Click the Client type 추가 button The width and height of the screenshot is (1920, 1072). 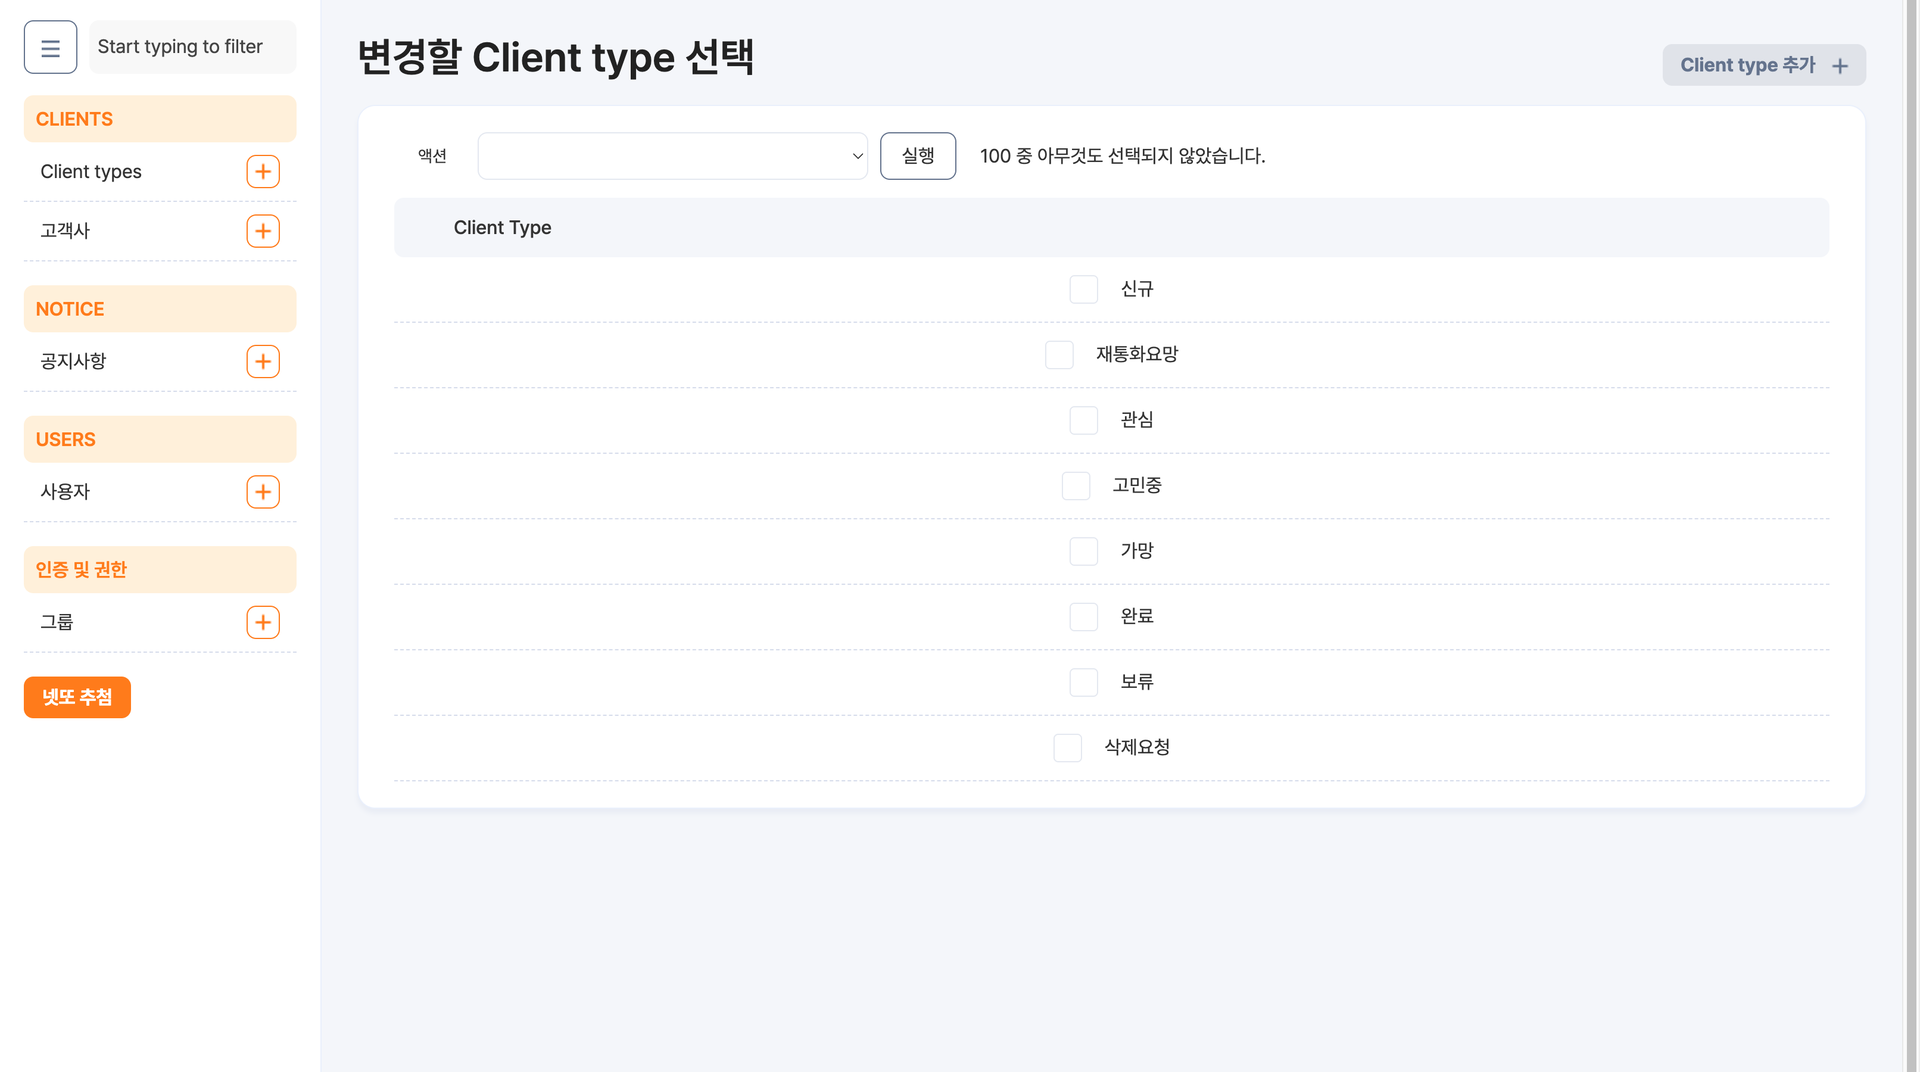(1764, 65)
